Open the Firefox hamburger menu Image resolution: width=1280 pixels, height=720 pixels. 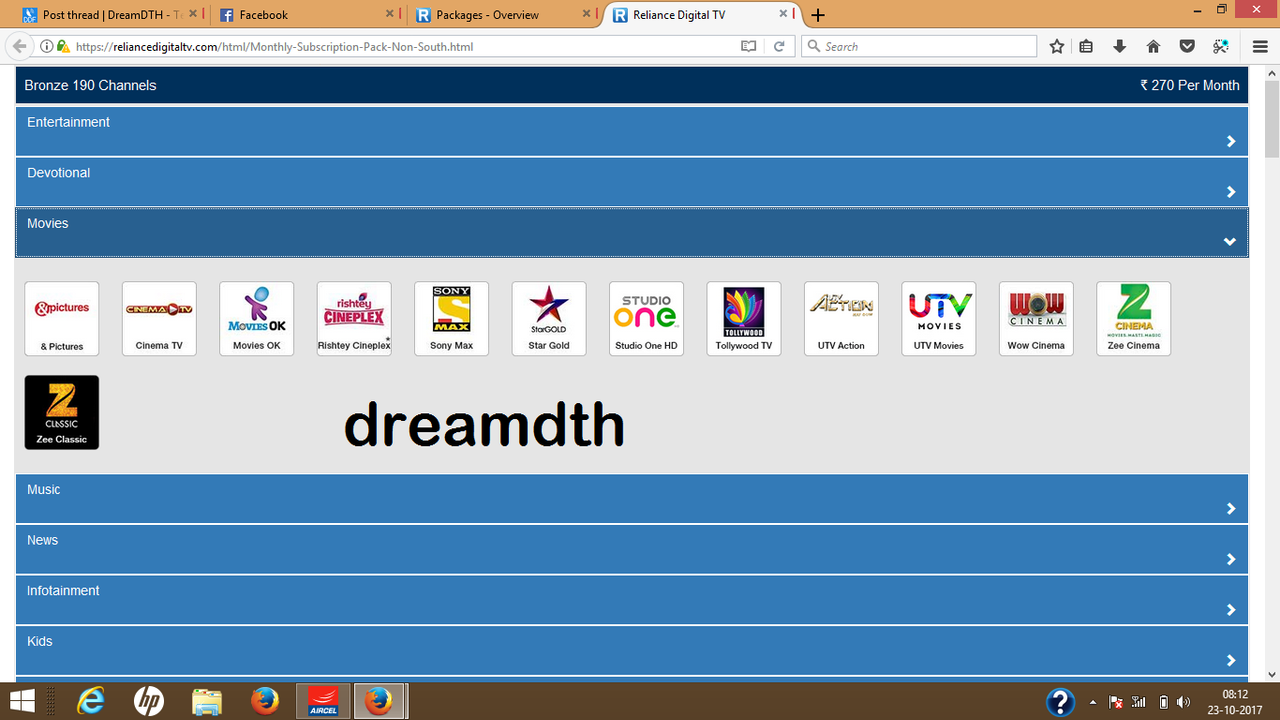click(x=1260, y=46)
